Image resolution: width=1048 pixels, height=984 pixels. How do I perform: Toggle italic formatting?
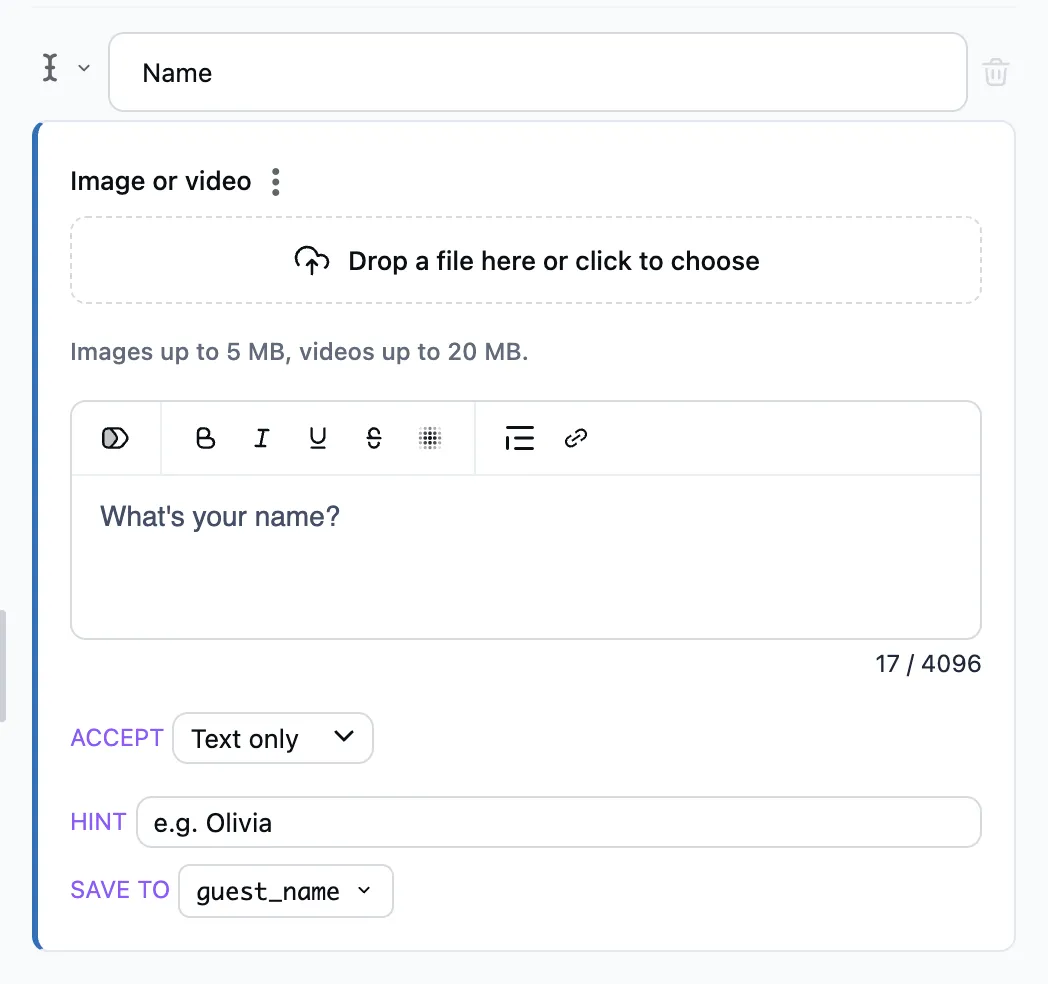(x=261, y=439)
